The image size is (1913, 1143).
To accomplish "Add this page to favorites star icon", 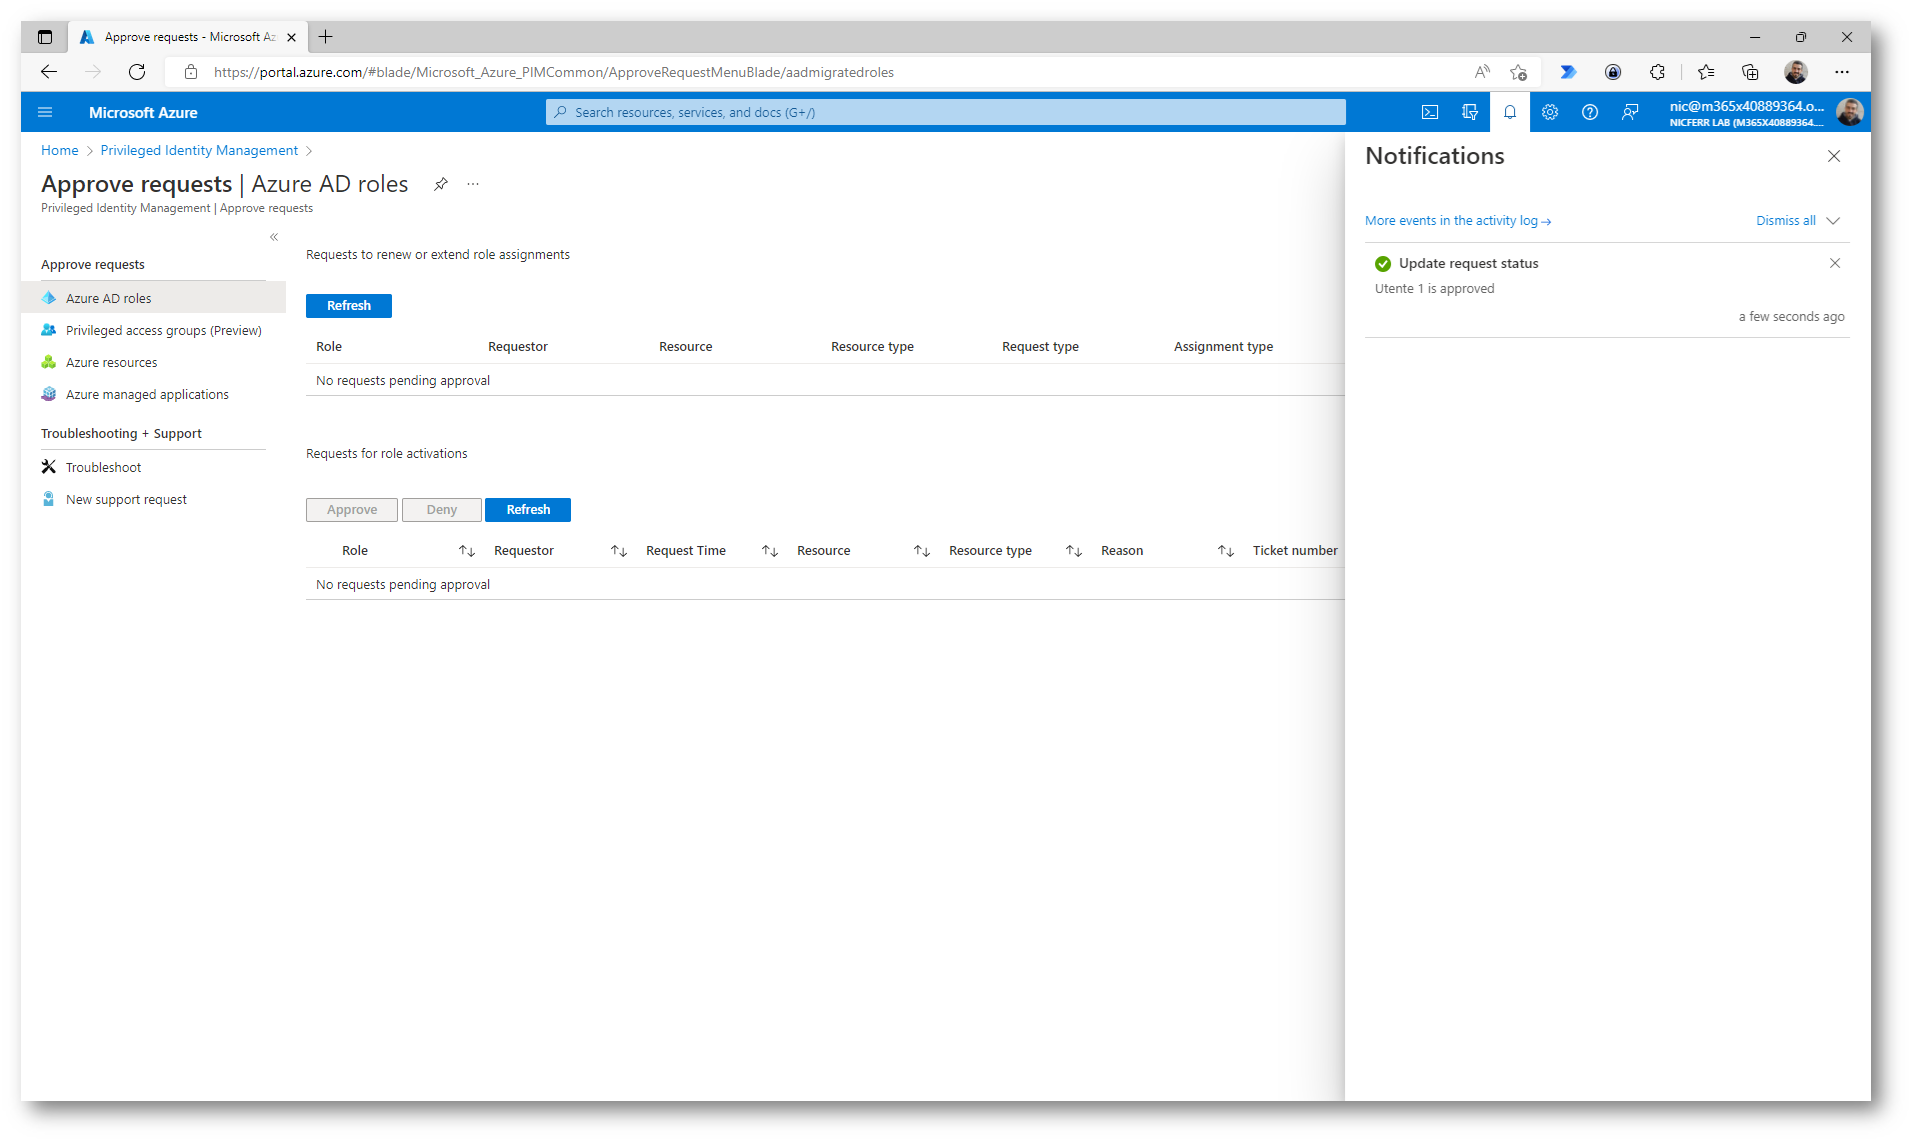I will pos(1518,72).
